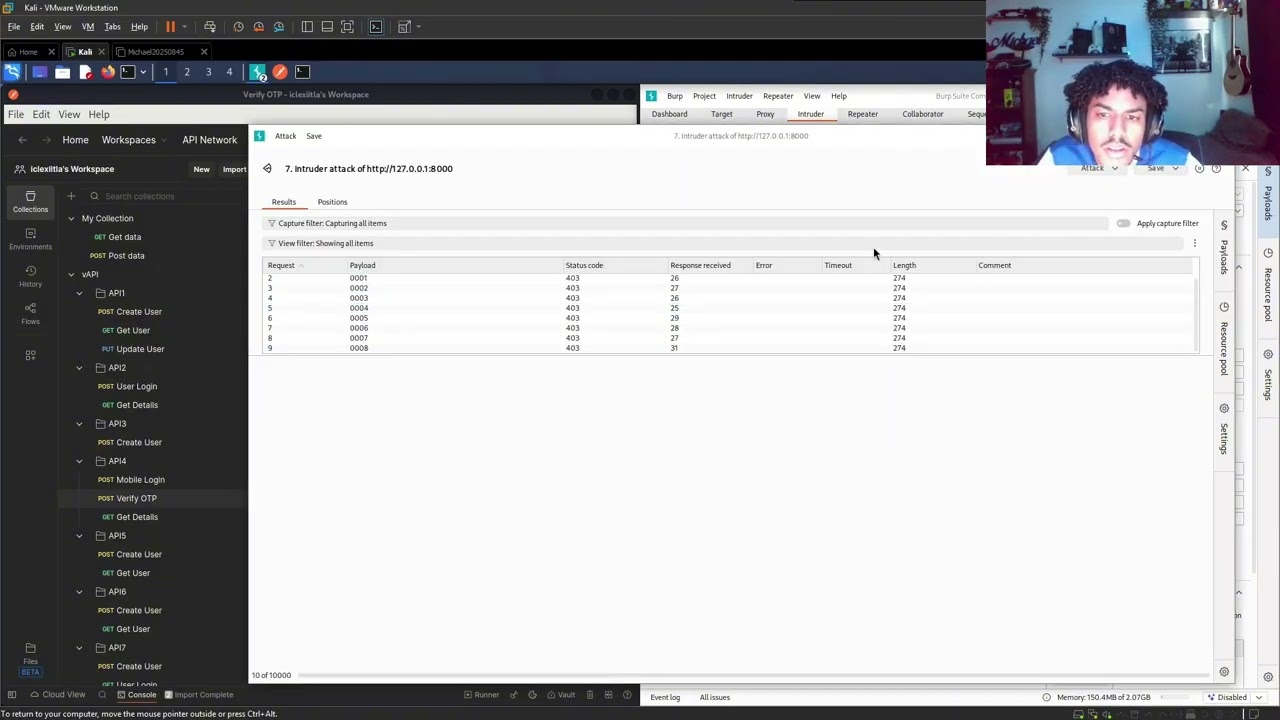
Task: Open the file manager in Kali panel
Action: tap(62, 72)
